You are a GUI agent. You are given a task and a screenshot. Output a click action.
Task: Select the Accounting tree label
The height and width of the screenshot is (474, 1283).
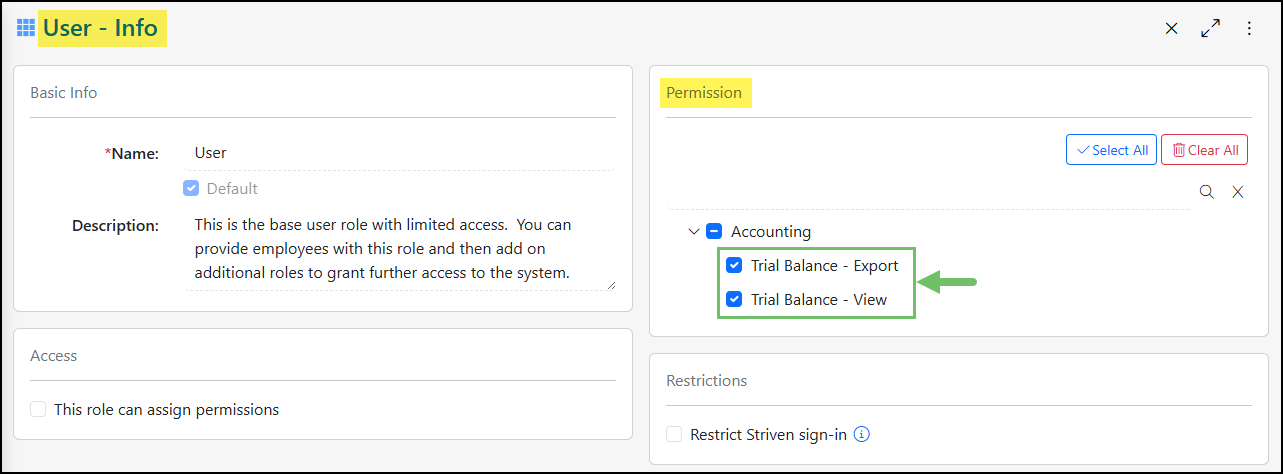coord(771,231)
